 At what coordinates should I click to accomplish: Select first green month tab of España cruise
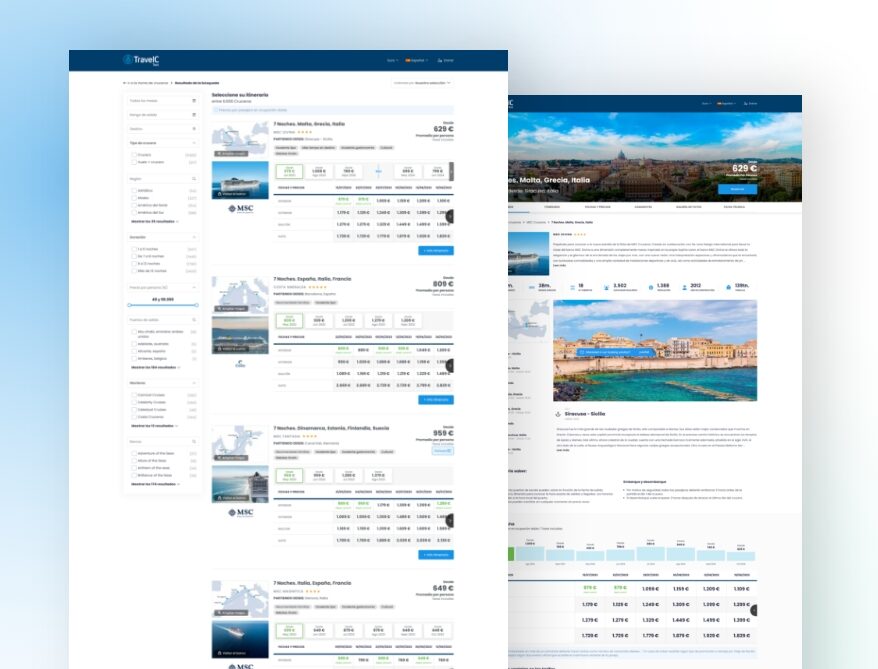pyautogui.click(x=289, y=321)
